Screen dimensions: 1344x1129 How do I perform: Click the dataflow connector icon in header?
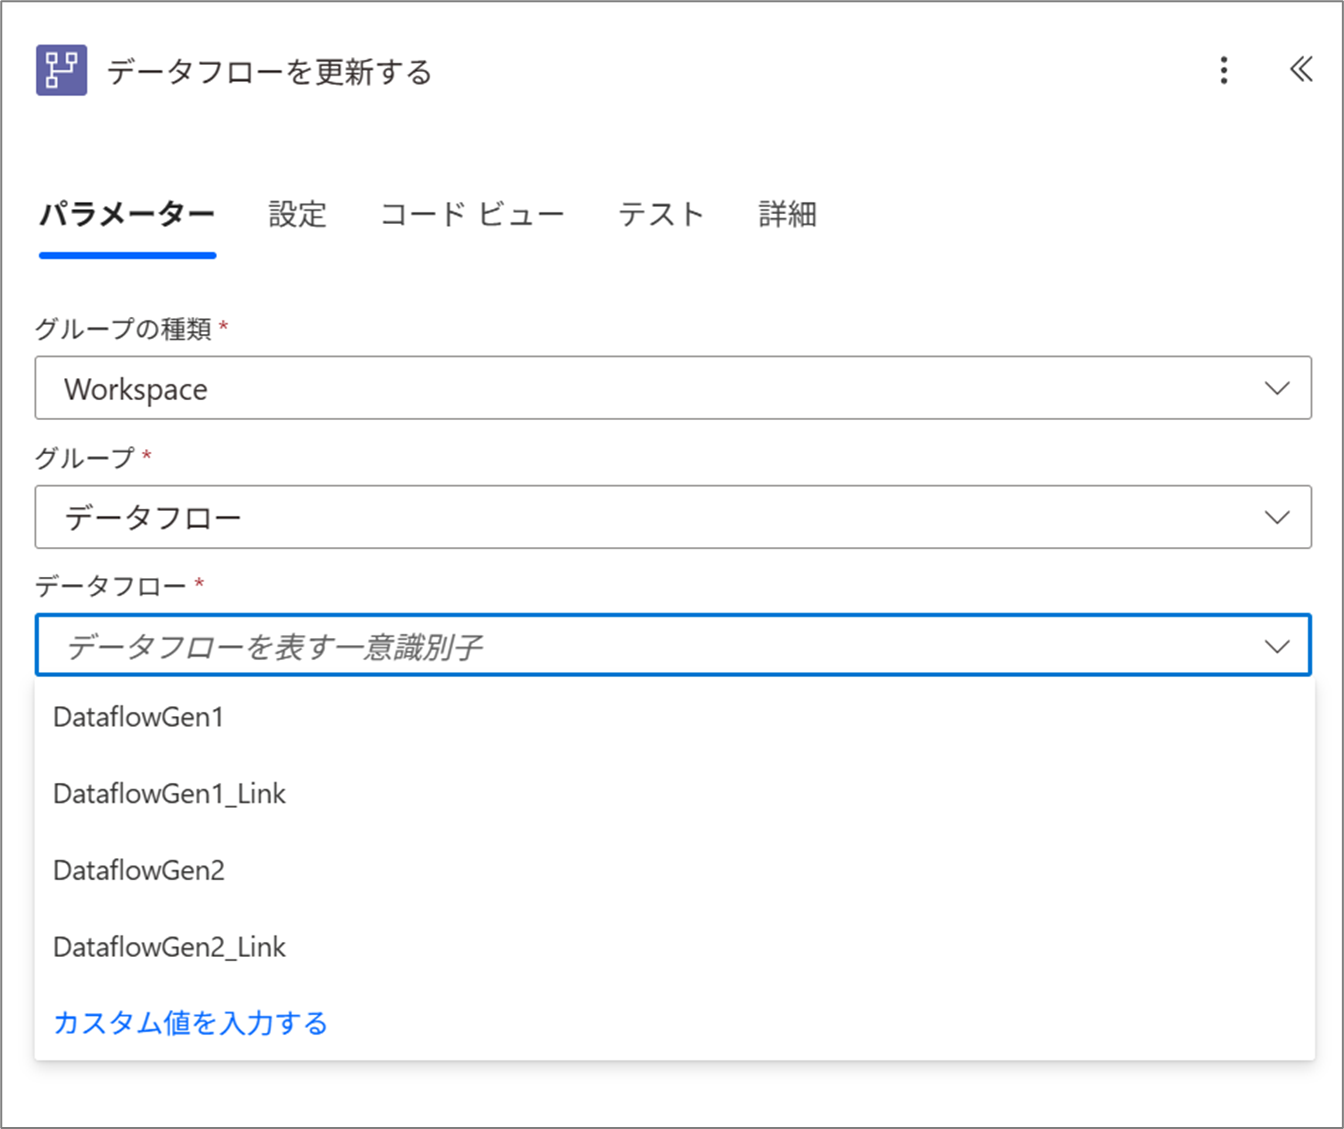click(61, 70)
